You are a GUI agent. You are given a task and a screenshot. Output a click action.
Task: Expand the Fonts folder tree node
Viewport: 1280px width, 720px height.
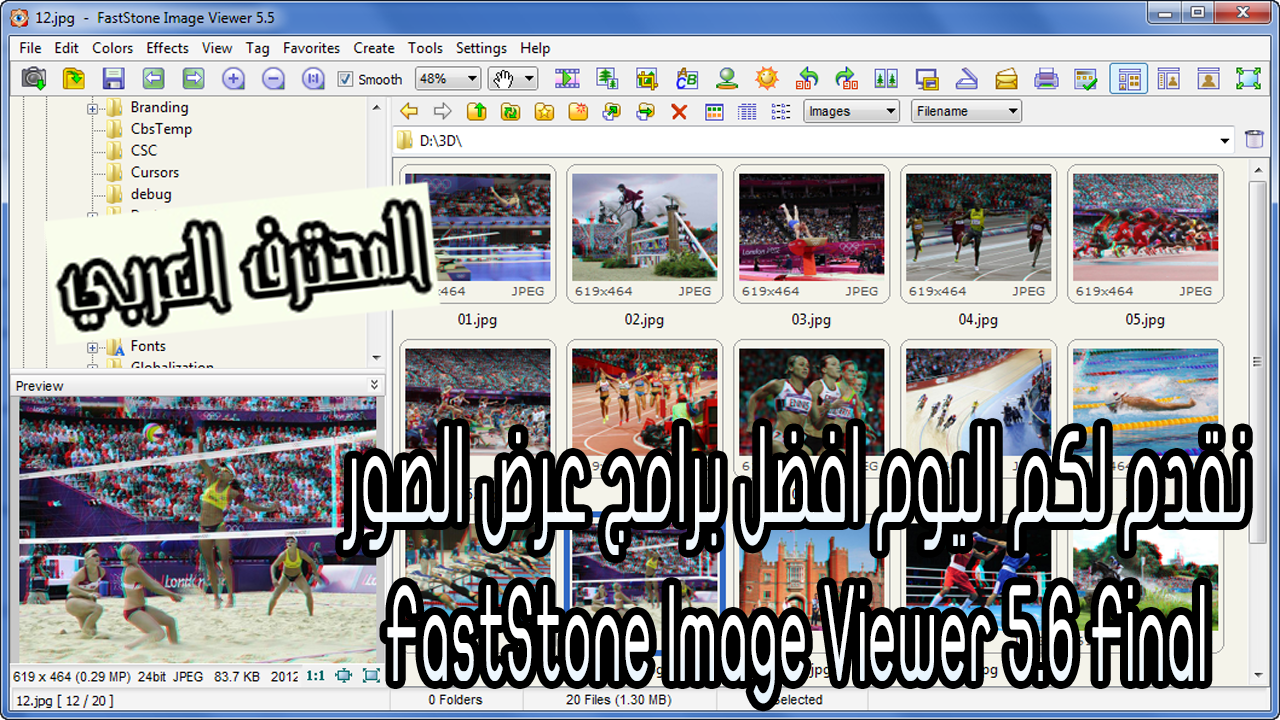point(93,347)
